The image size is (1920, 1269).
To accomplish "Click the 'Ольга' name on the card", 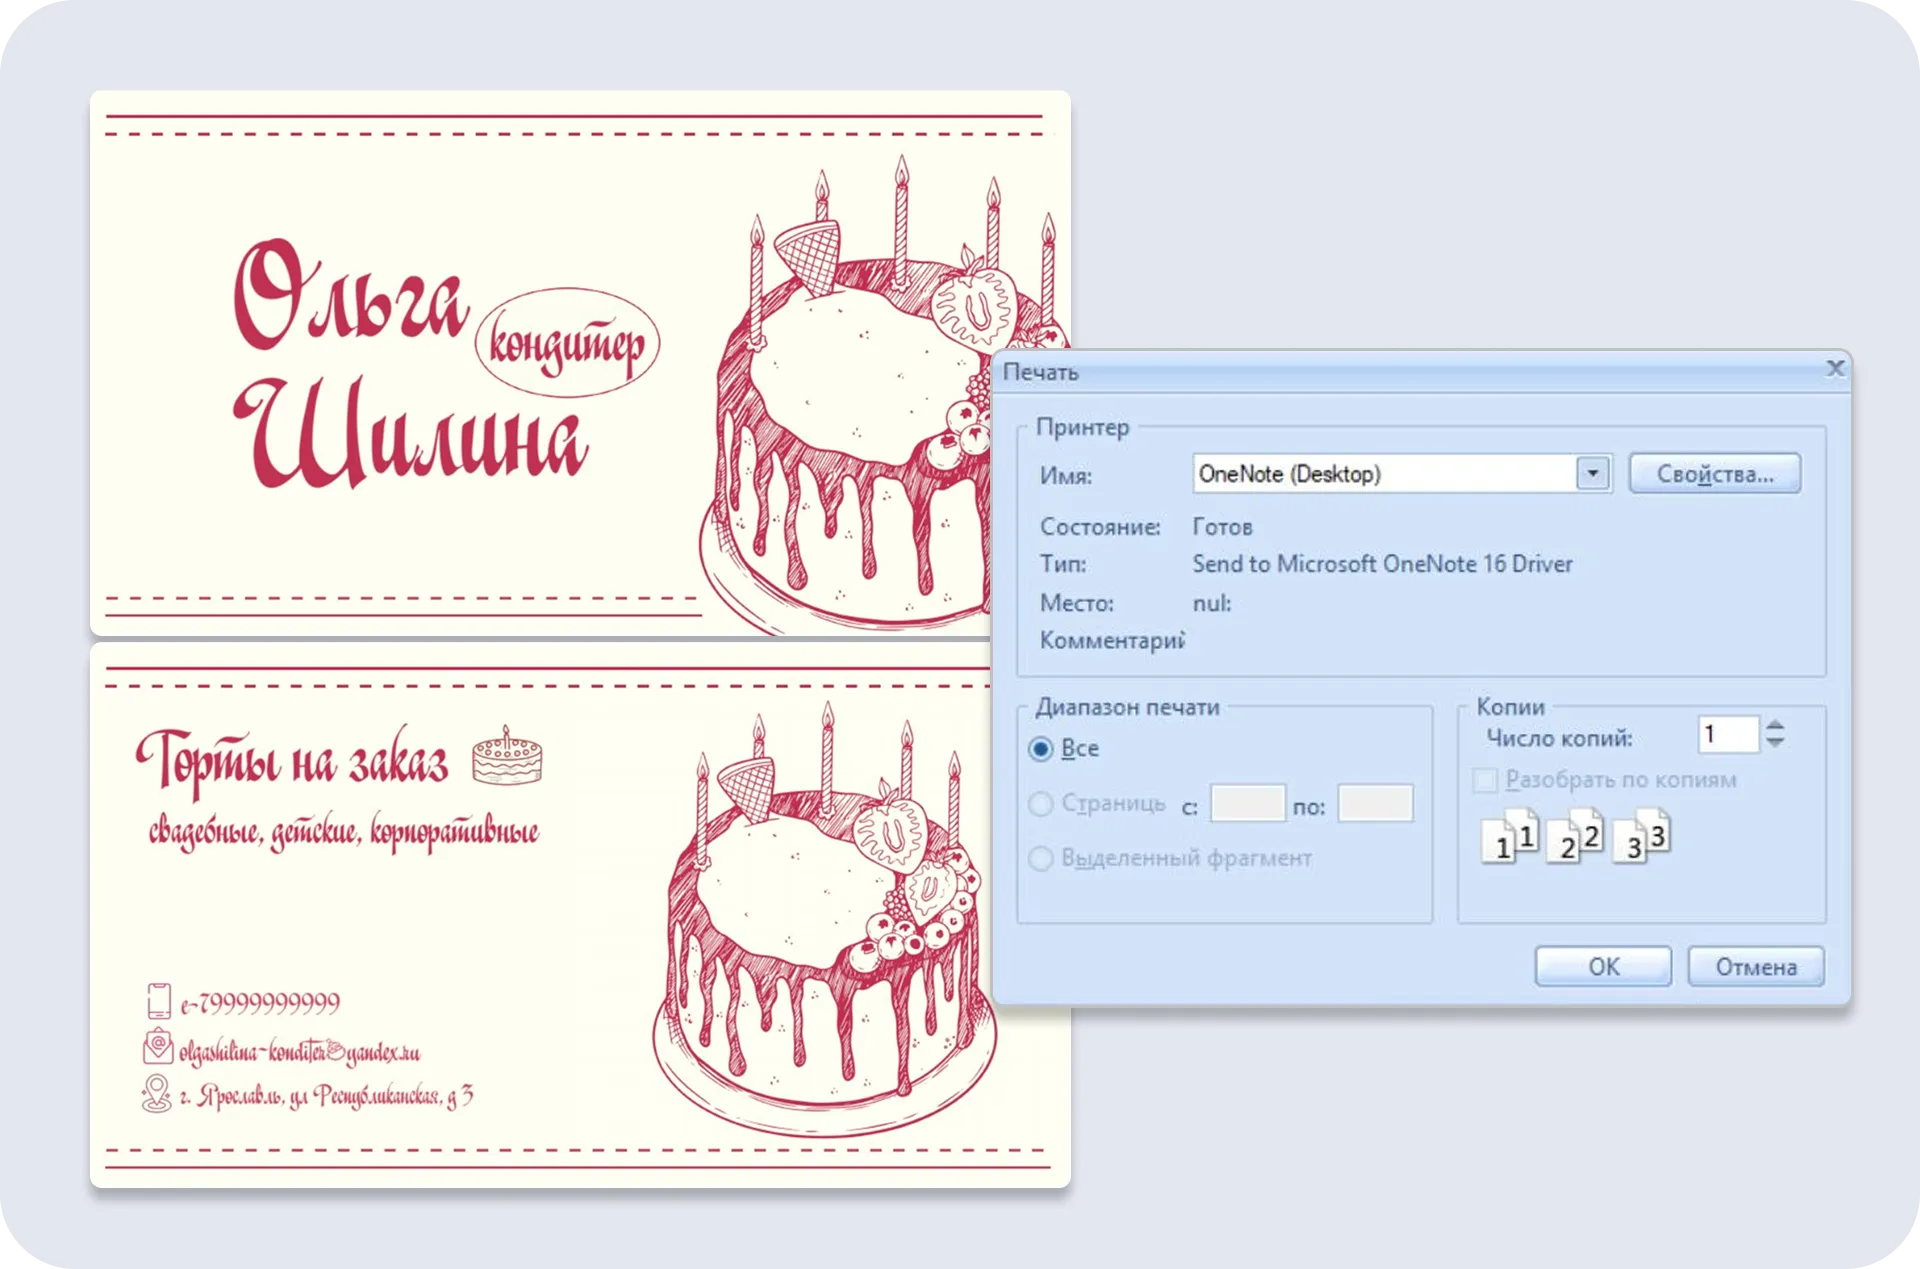I will (x=350, y=295).
